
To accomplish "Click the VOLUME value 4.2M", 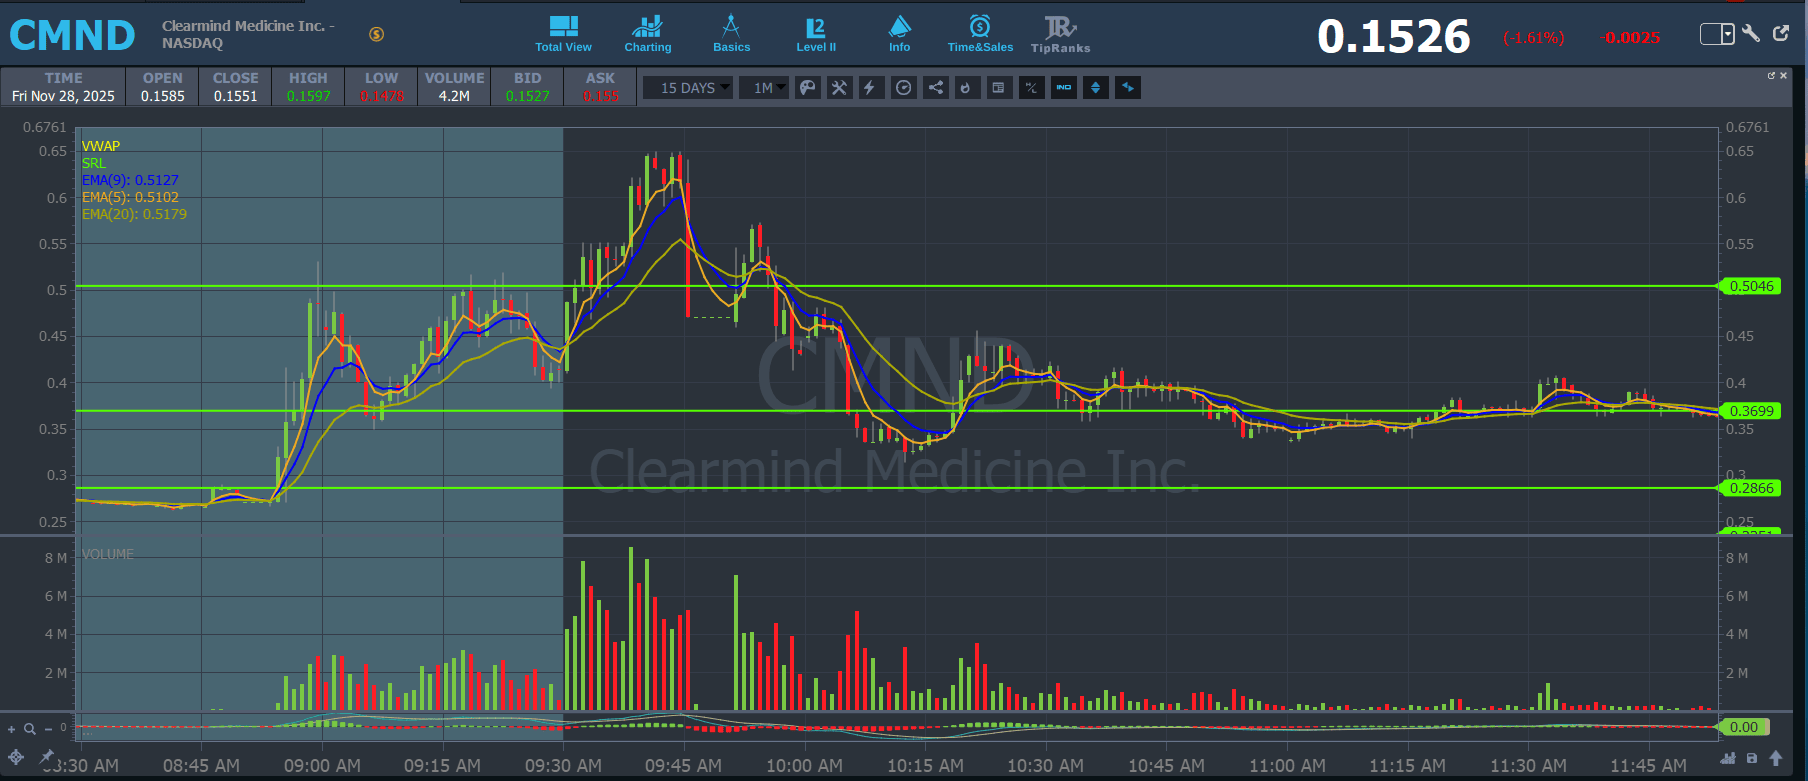I will (455, 96).
